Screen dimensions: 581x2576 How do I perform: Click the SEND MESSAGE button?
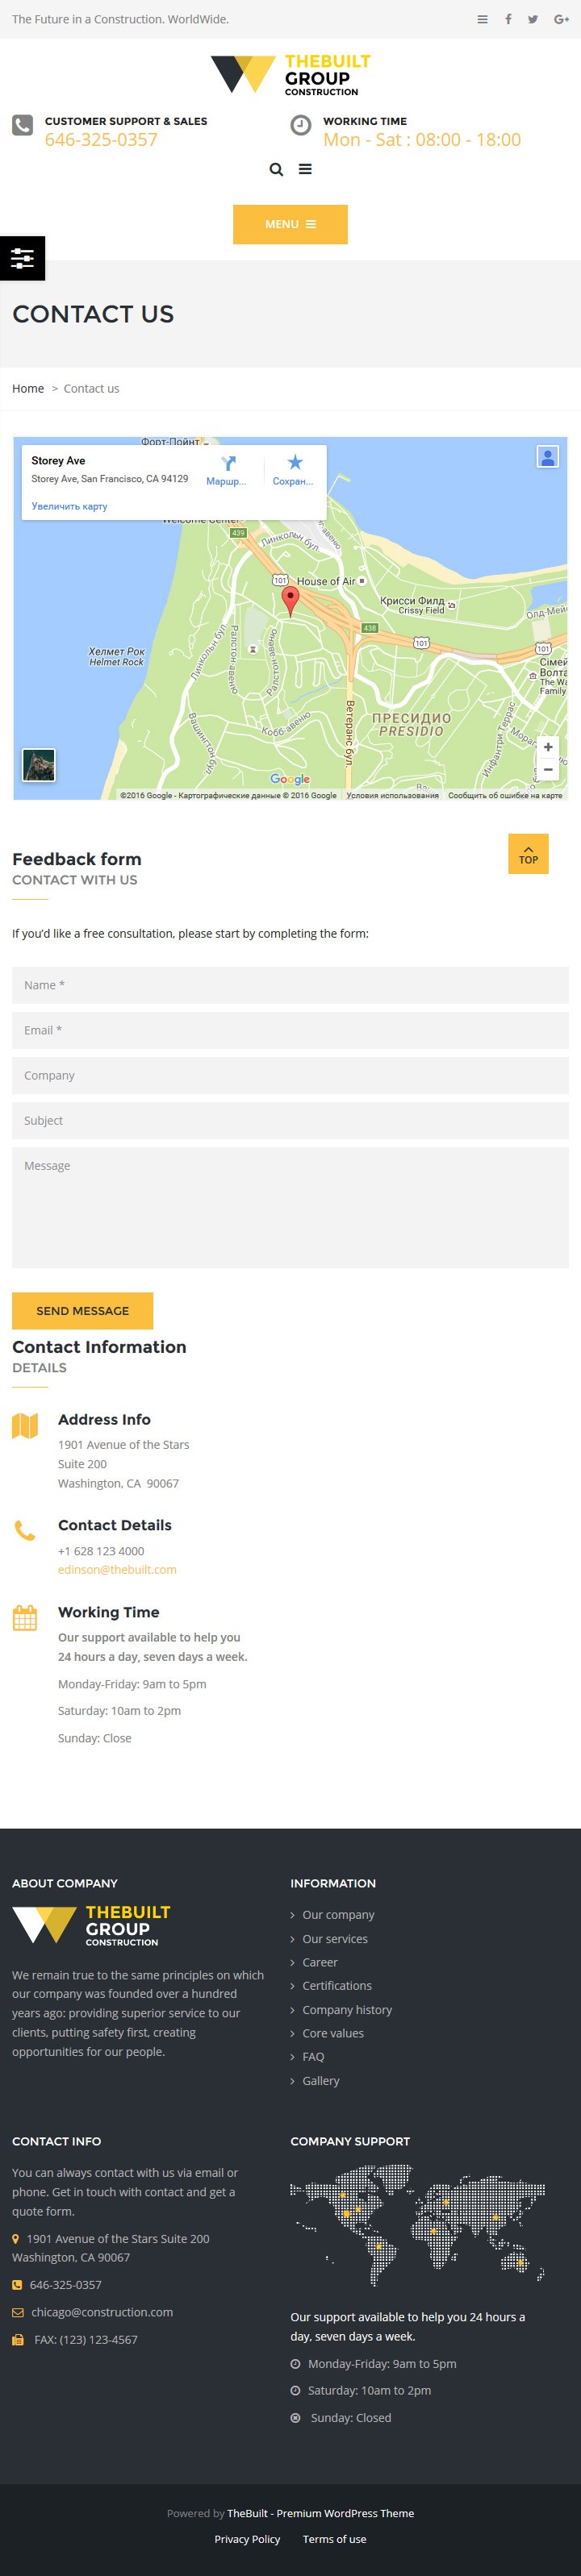82,1310
